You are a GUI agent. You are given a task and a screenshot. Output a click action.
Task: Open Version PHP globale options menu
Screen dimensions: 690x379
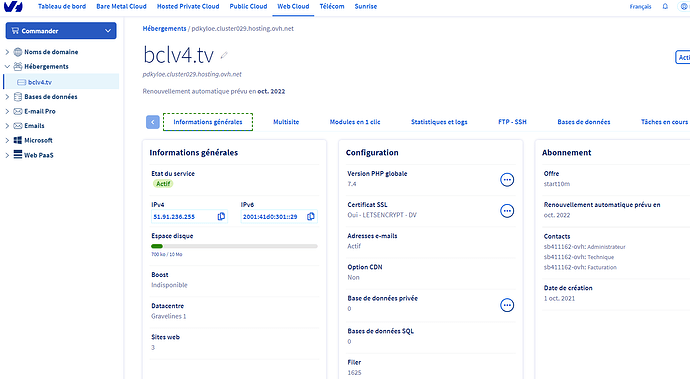507,180
